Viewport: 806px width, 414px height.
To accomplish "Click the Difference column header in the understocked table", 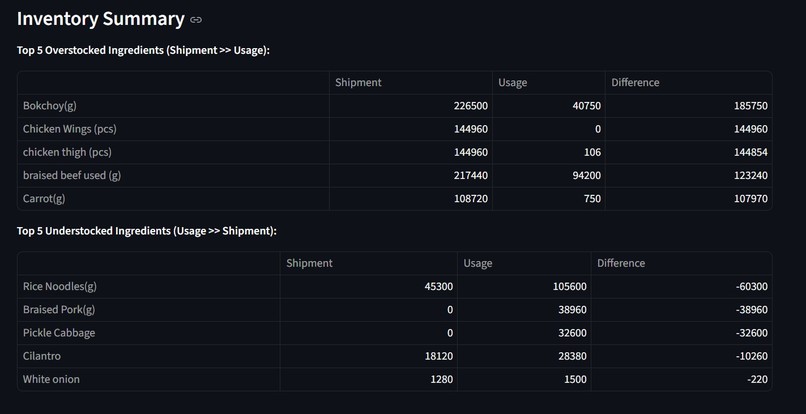I will [682, 263].
